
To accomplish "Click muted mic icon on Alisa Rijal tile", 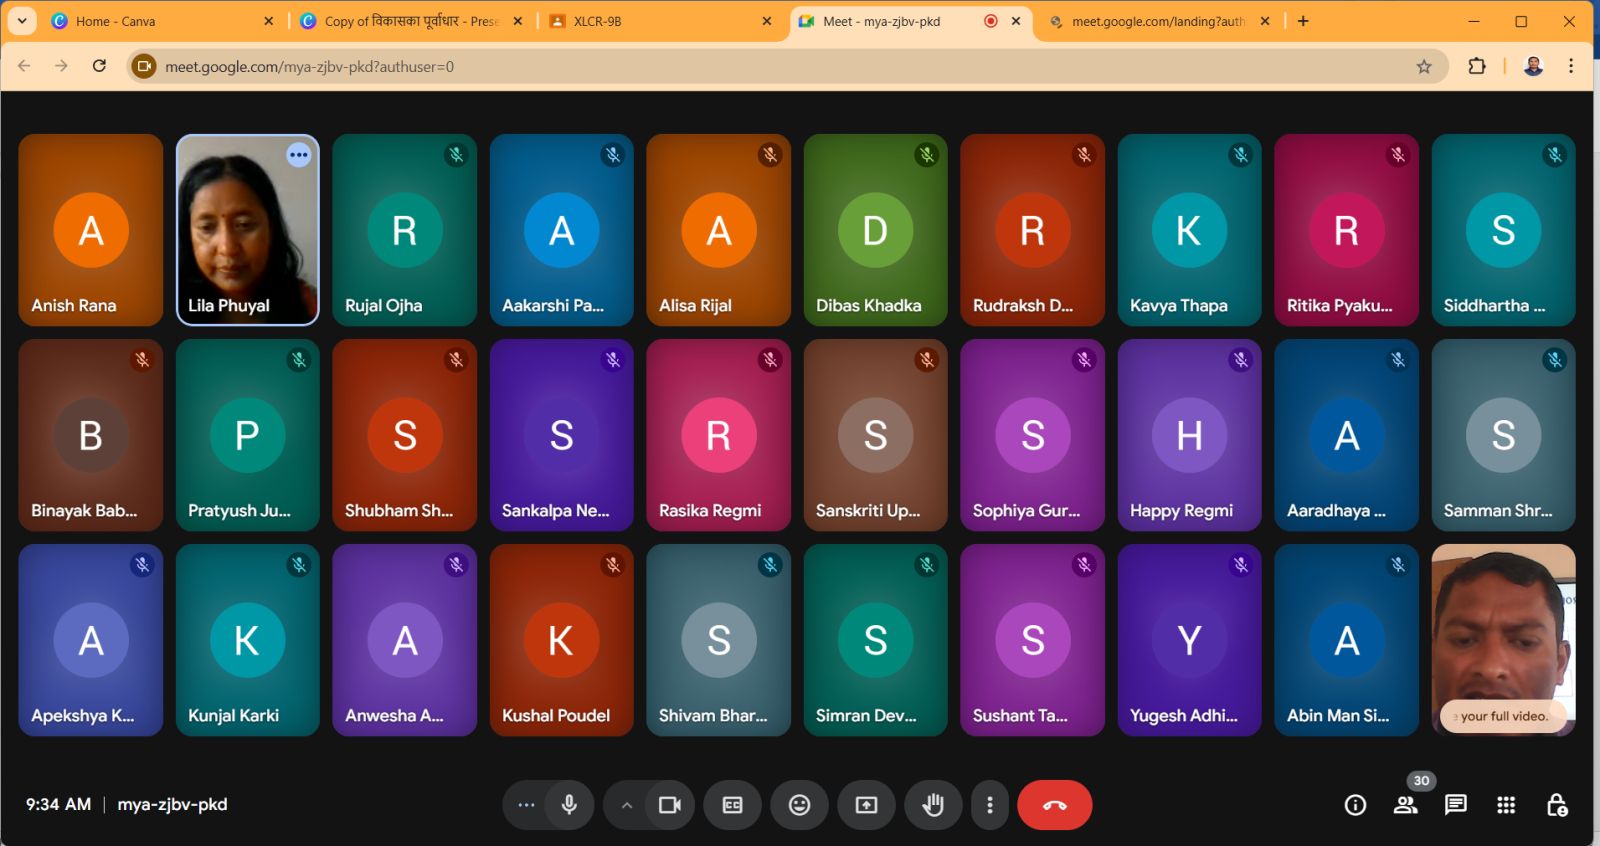I will click(x=770, y=155).
